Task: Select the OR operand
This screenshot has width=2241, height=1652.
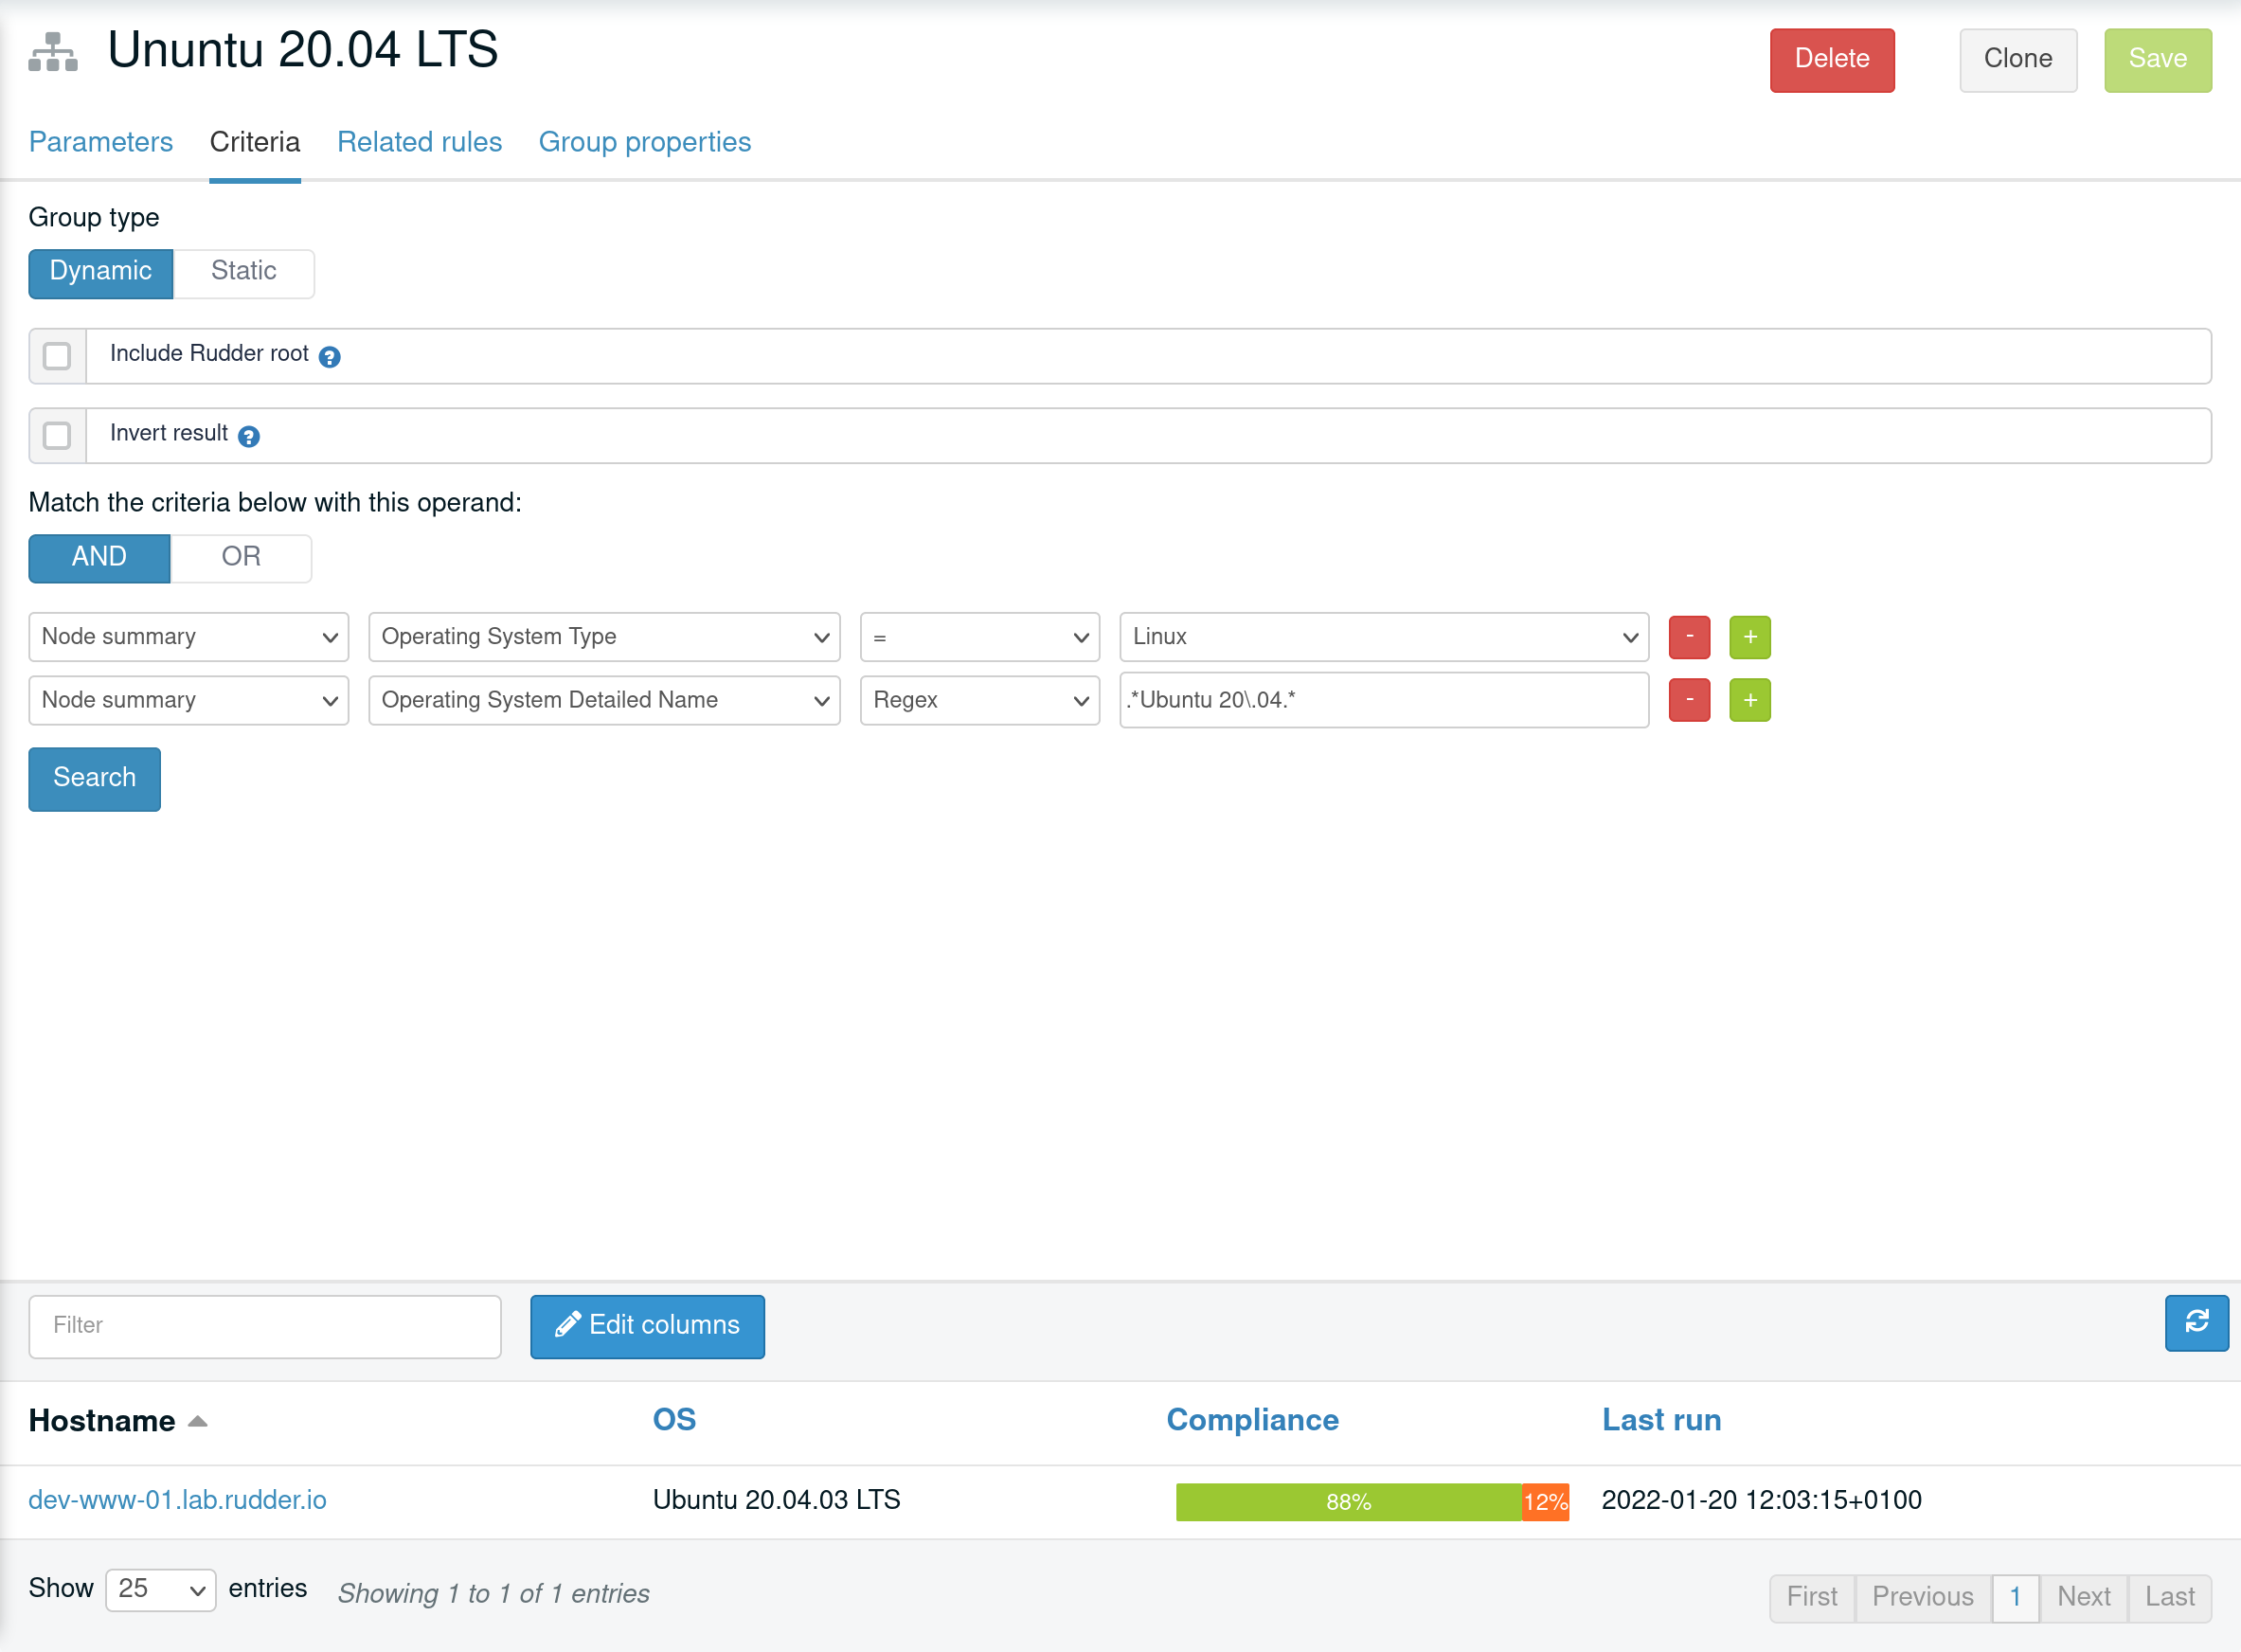Action: (240, 557)
